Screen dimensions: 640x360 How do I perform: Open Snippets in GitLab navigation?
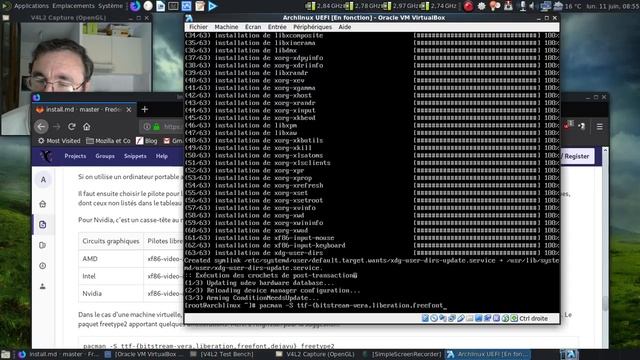[x=135, y=156]
